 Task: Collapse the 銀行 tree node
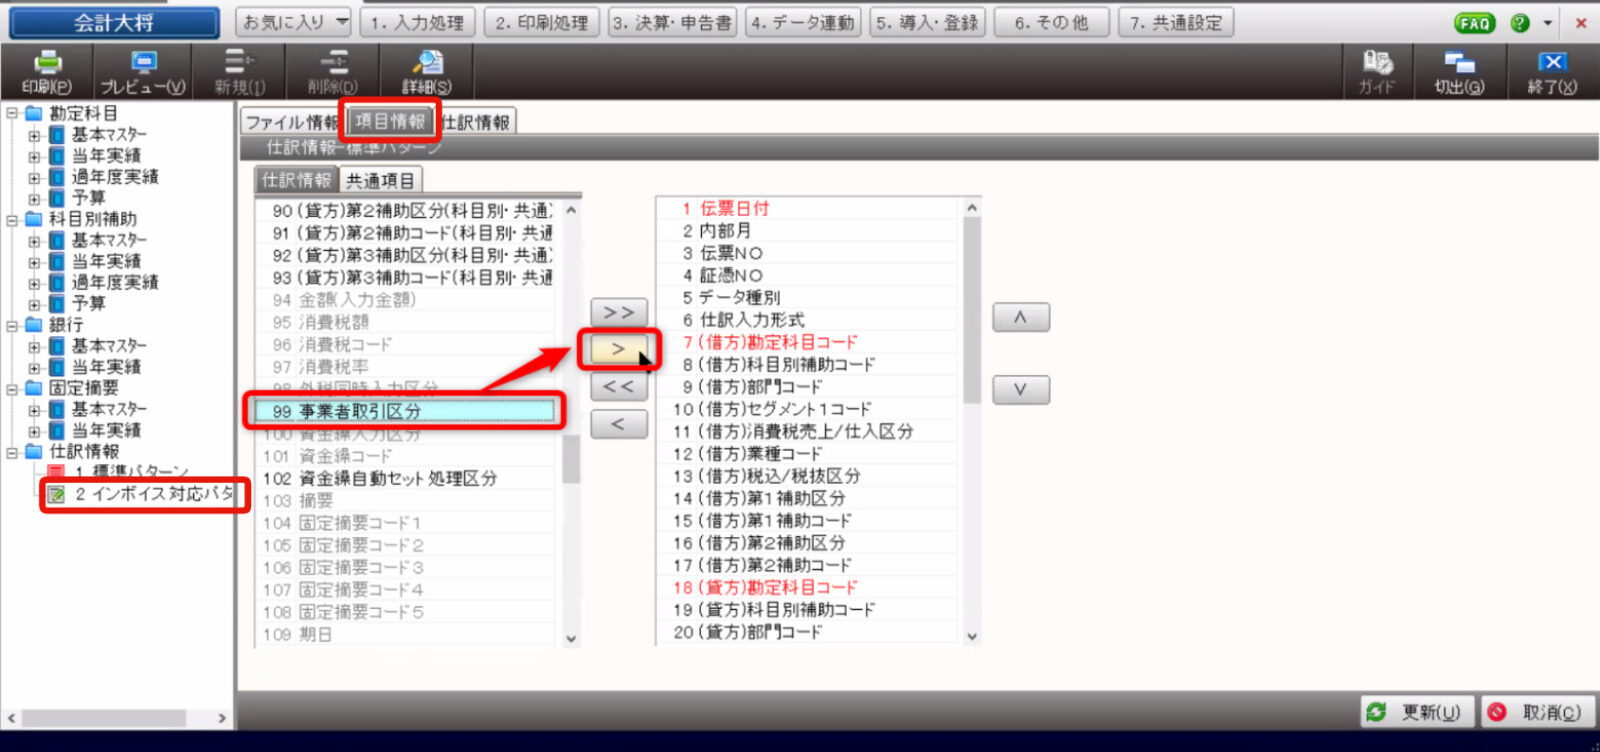[x=12, y=325]
